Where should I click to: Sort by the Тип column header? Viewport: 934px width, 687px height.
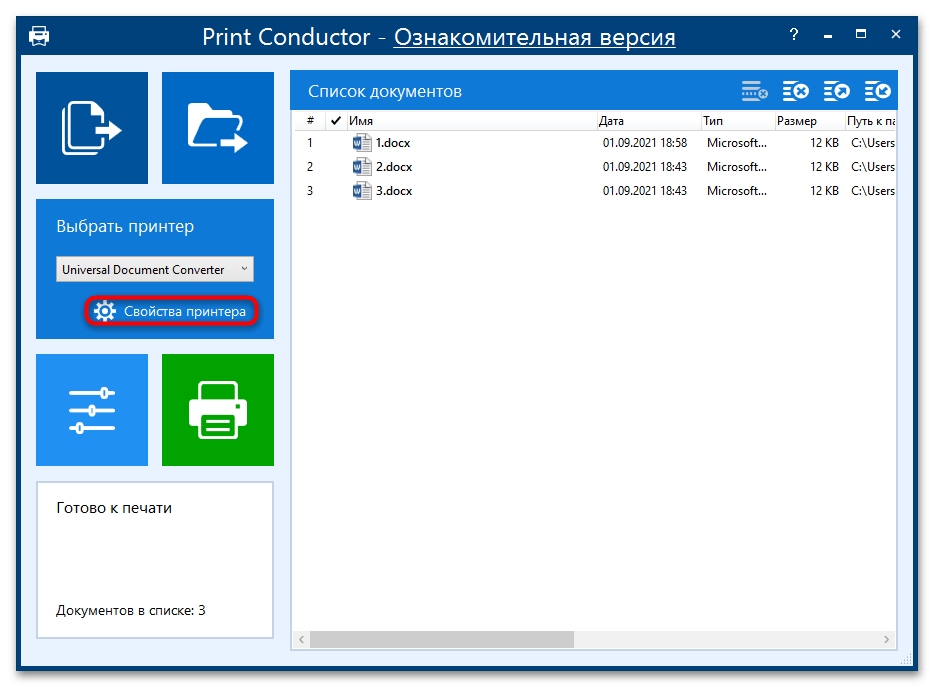pyautogui.click(x=737, y=121)
